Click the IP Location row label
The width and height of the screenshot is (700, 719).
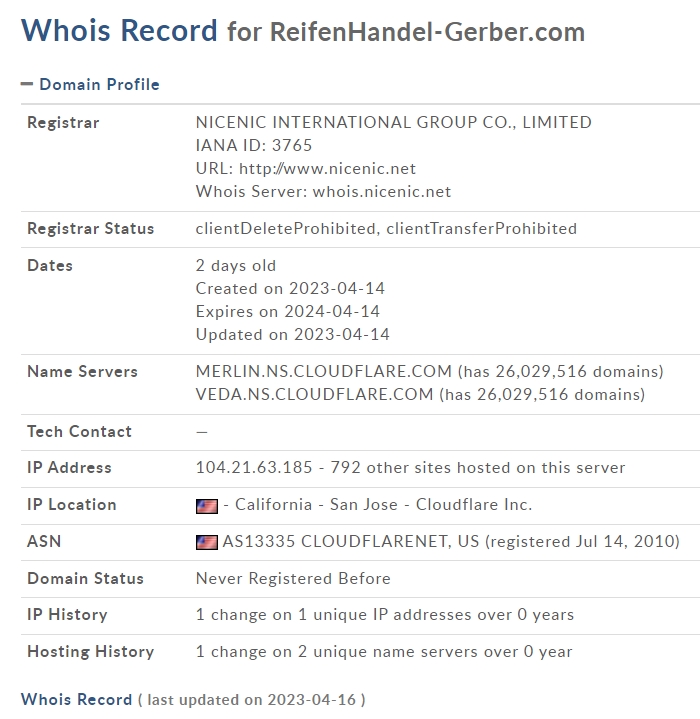[72, 504]
